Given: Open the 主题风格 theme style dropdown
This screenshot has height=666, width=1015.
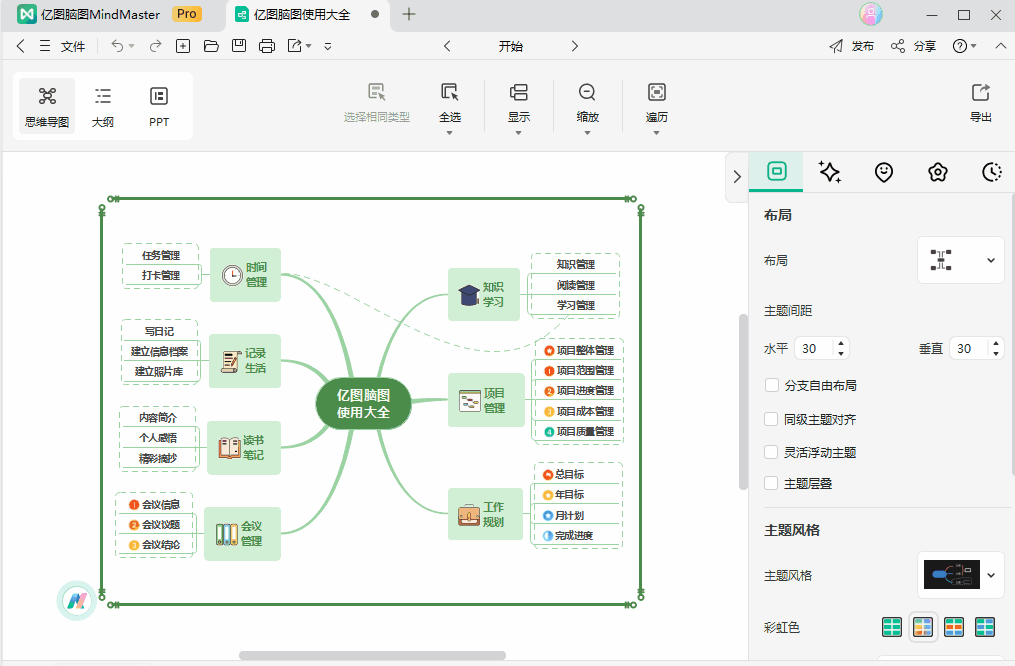Looking at the screenshot, I should coord(961,575).
